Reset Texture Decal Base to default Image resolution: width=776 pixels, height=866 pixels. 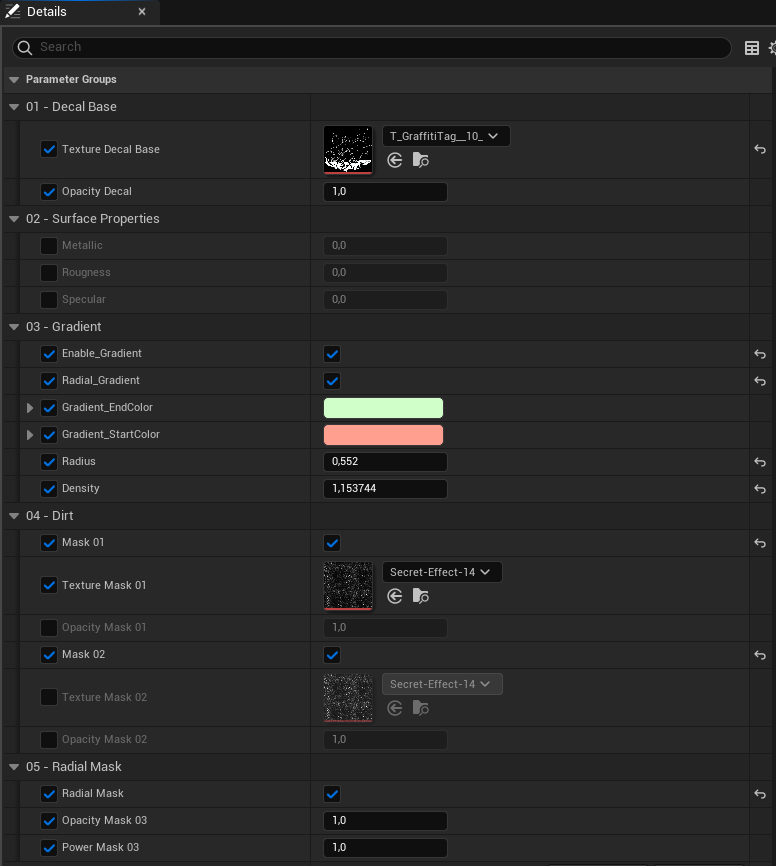click(x=760, y=149)
